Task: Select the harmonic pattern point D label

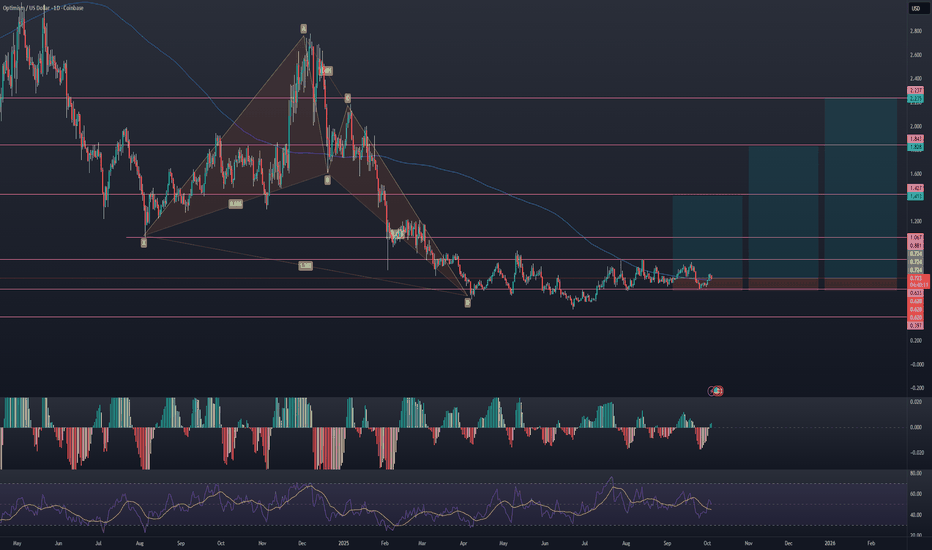Action: tap(467, 301)
